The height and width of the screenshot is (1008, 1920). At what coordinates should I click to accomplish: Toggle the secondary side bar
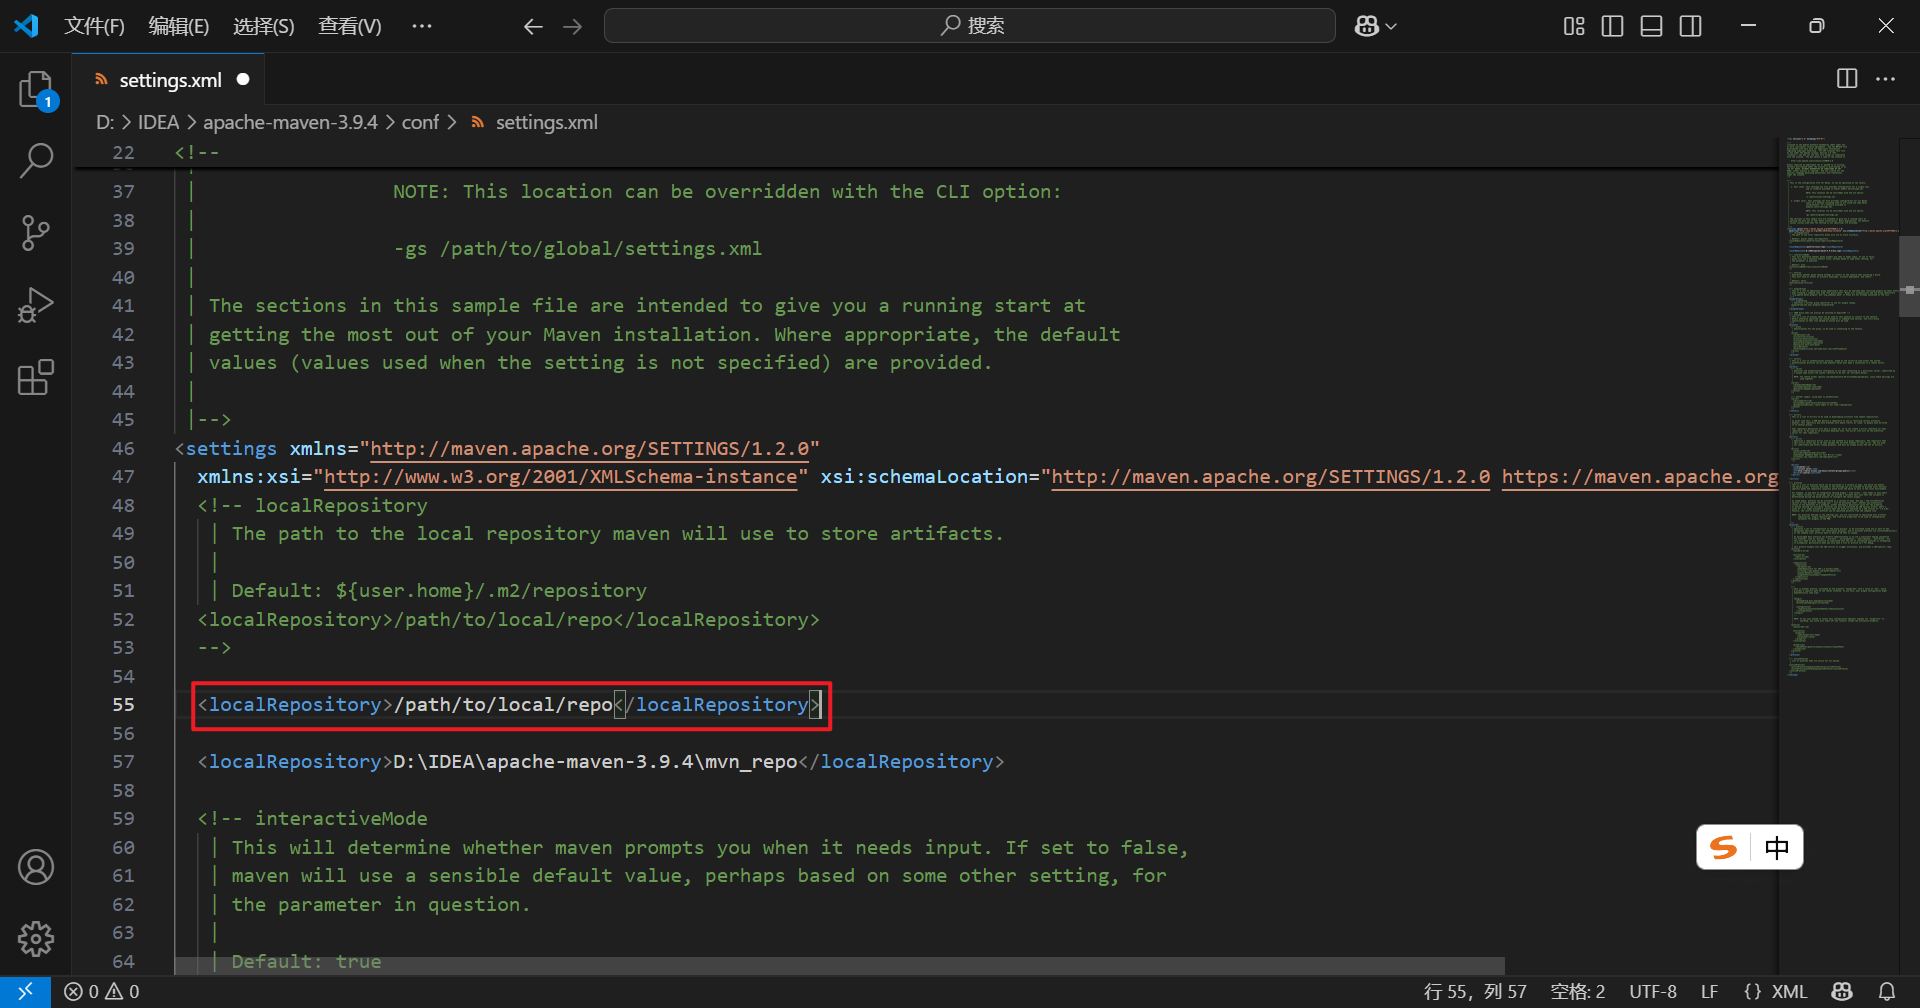1691,26
